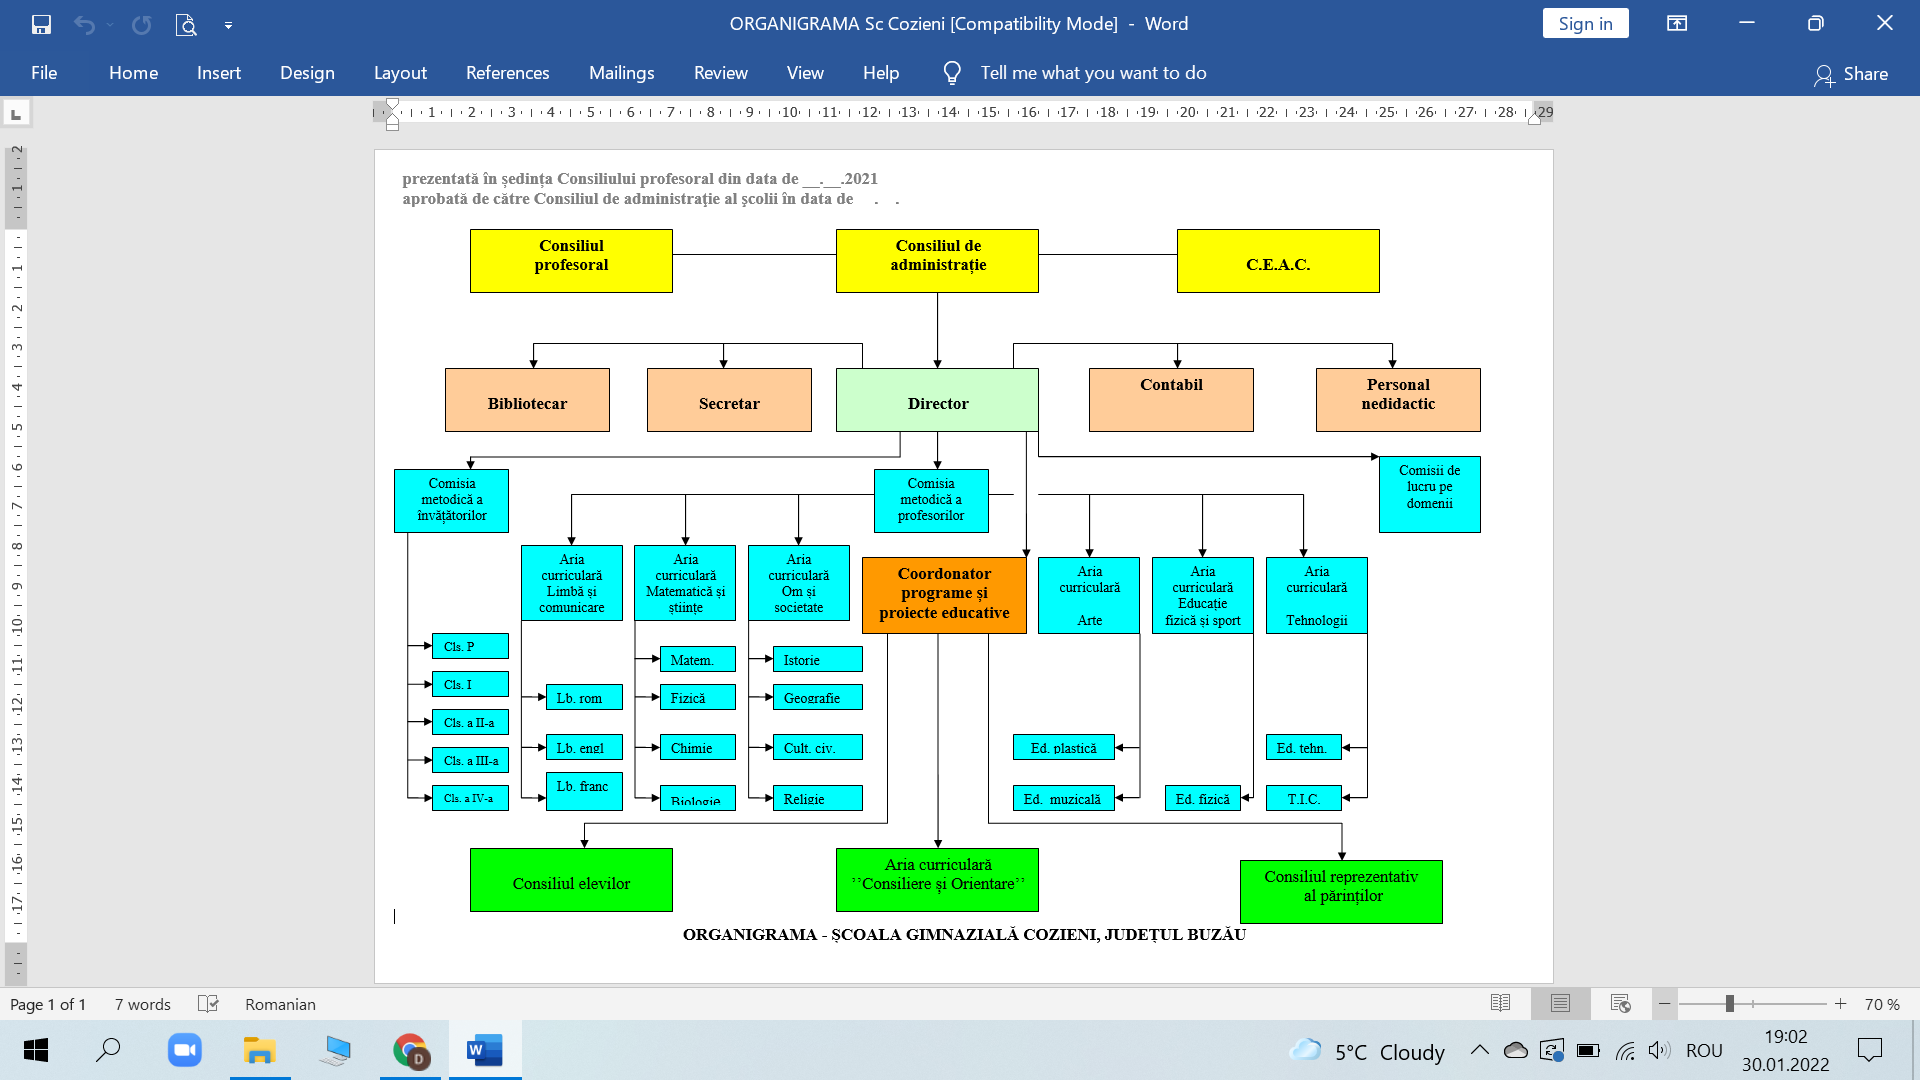Open Word from the Windows taskbar
Viewport: 1920px width, 1080px height.
[x=485, y=1050]
